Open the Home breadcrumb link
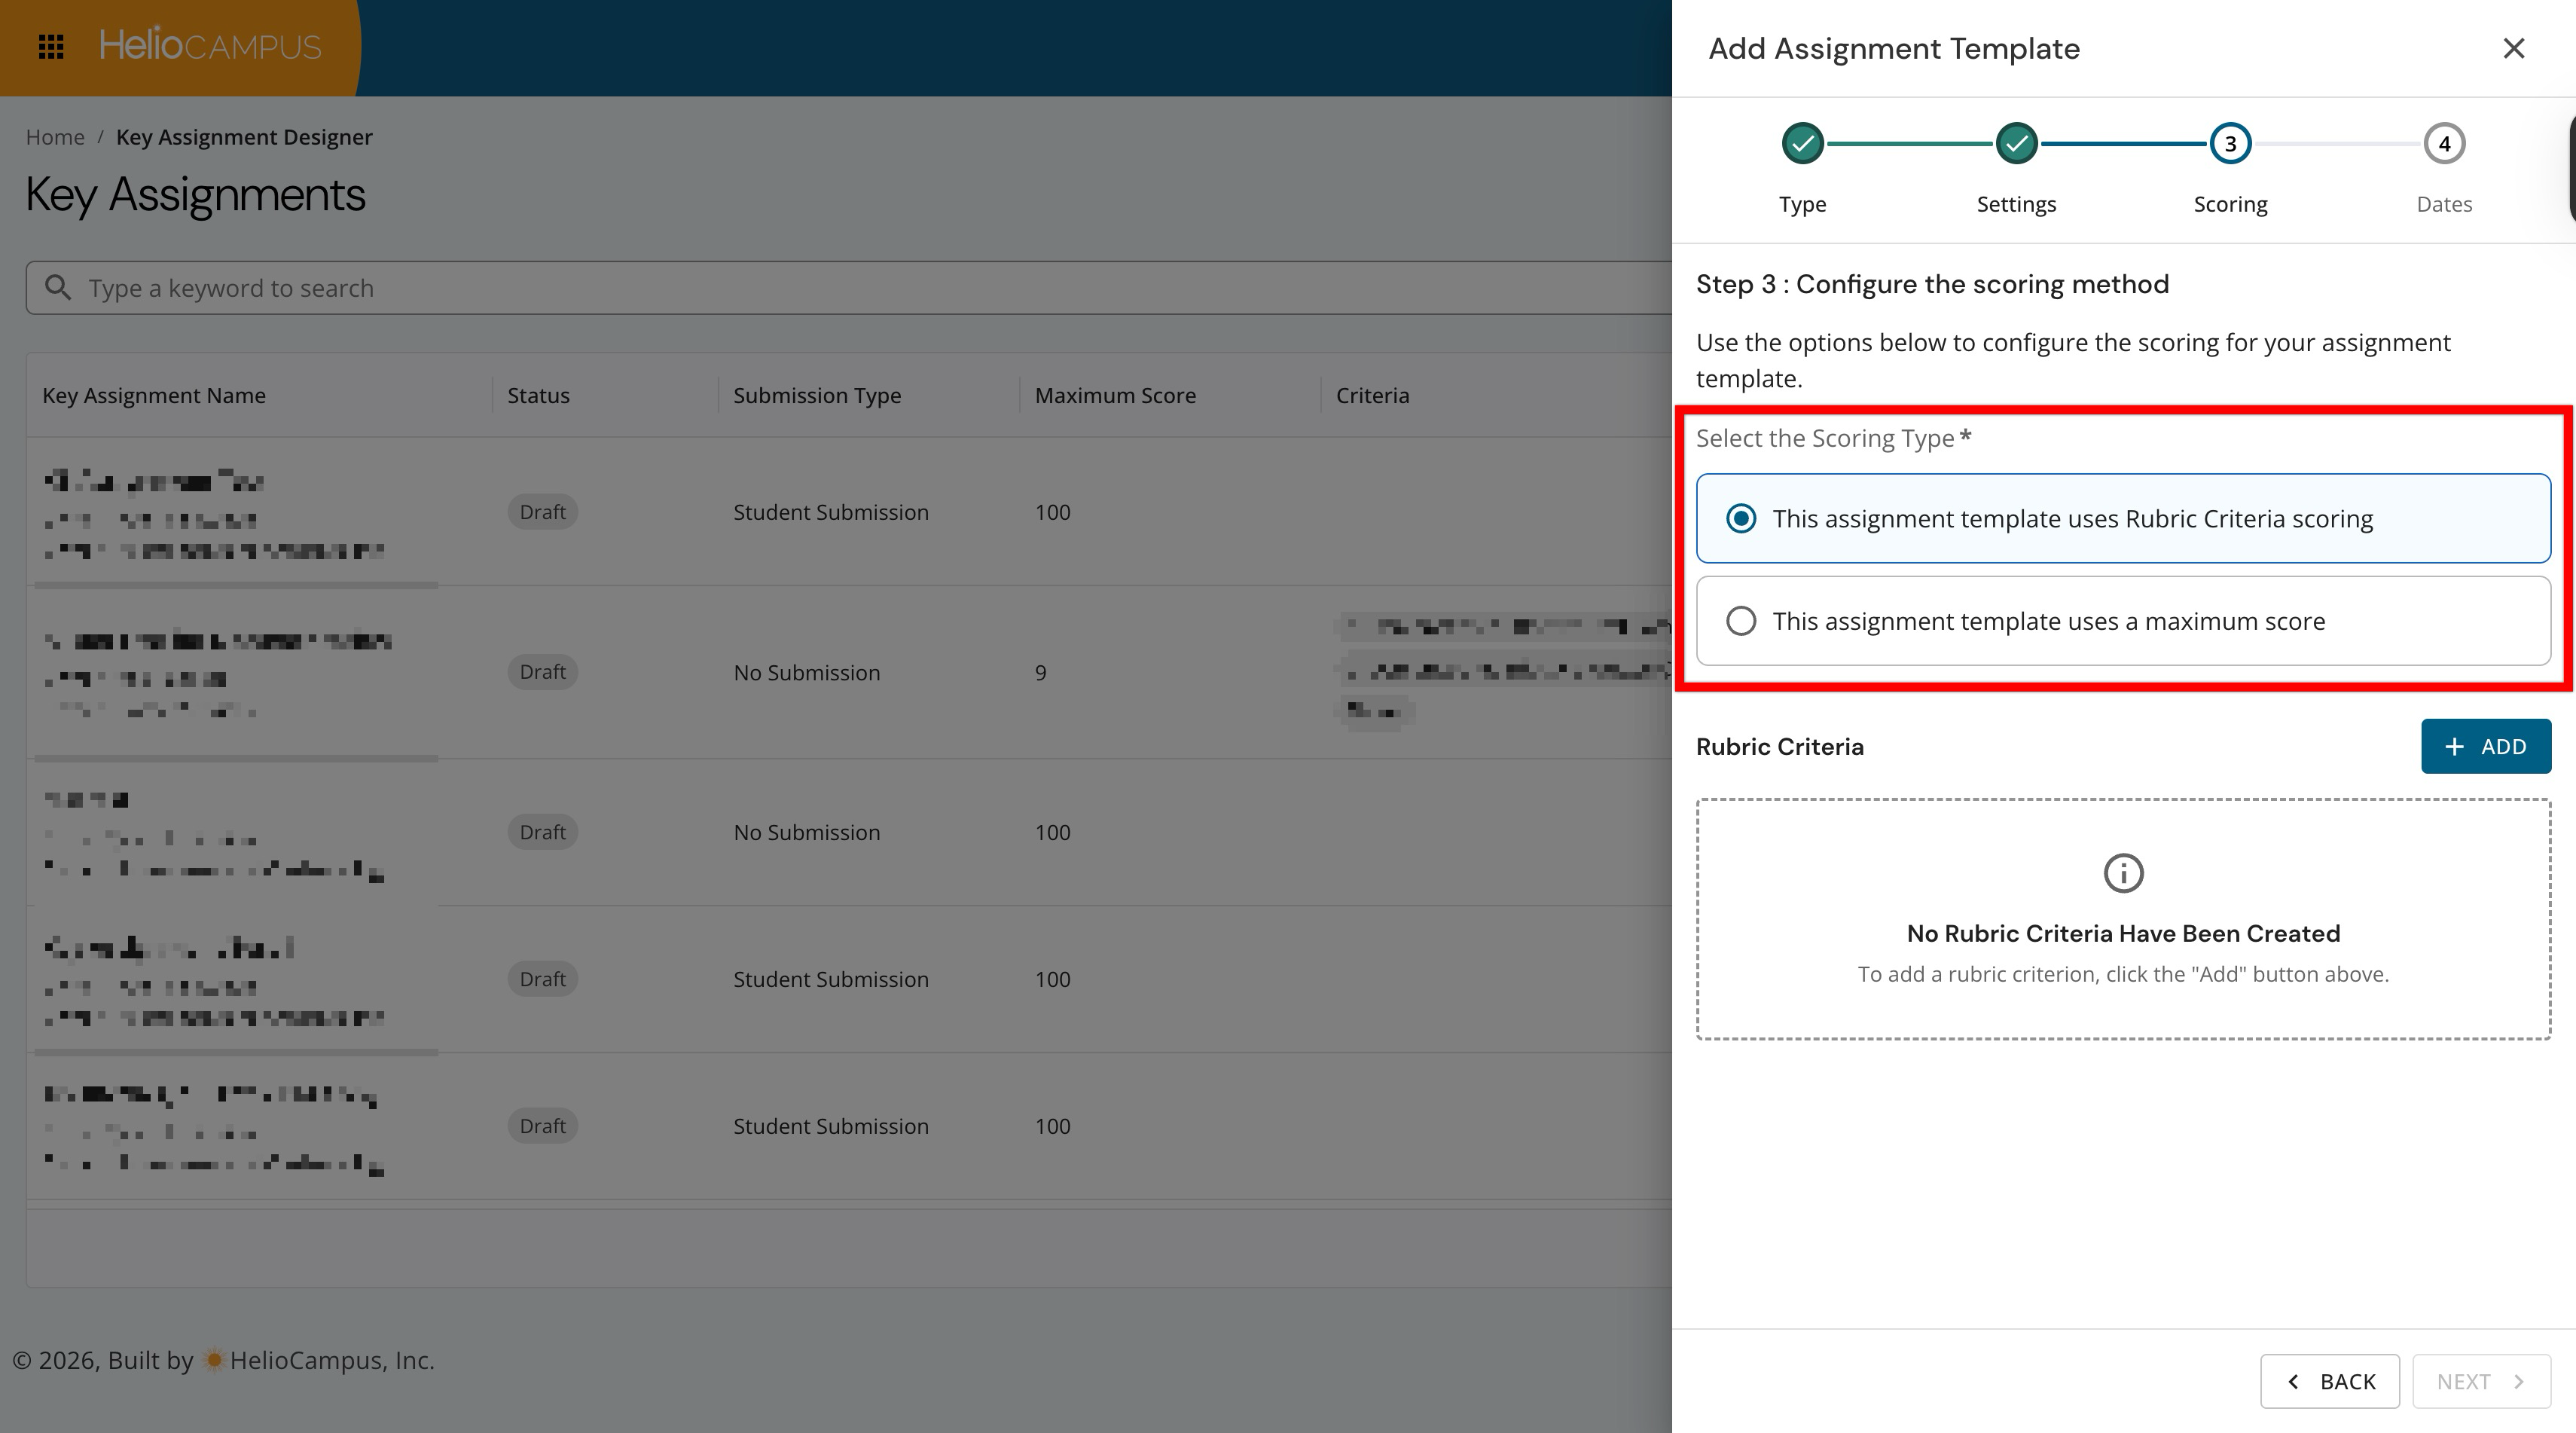 click(x=55, y=137)
